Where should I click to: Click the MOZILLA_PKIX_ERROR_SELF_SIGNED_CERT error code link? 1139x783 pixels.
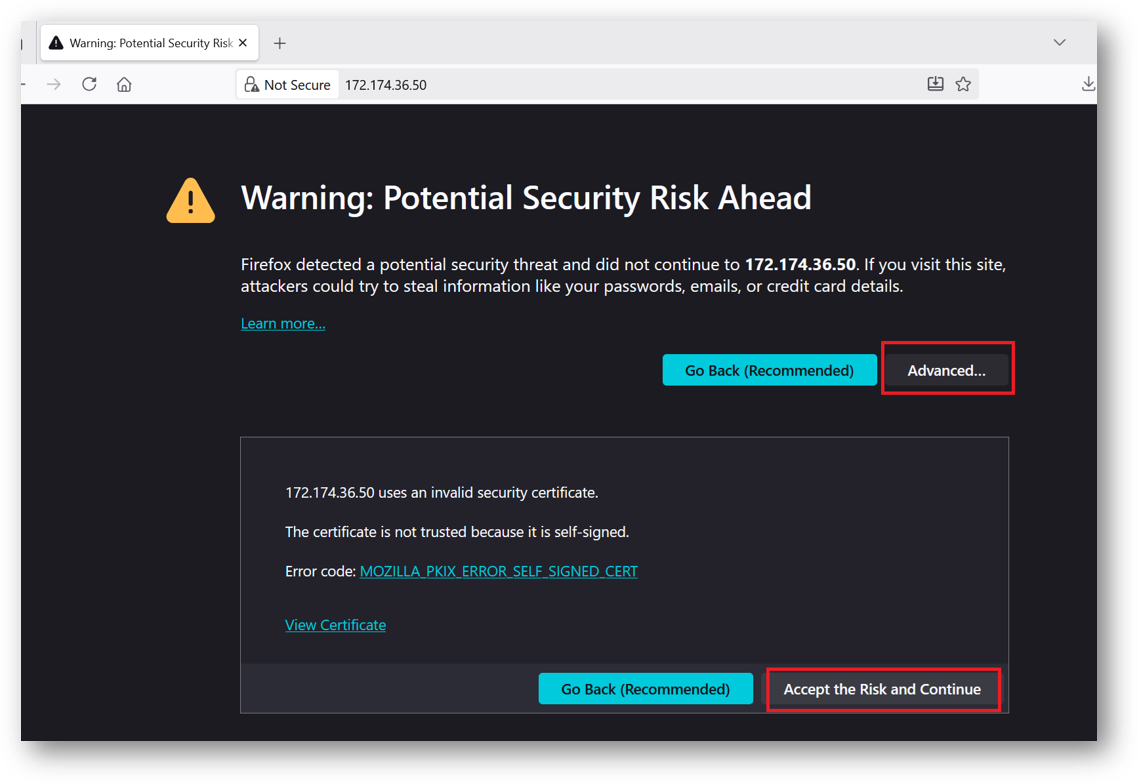coord(498,571)
